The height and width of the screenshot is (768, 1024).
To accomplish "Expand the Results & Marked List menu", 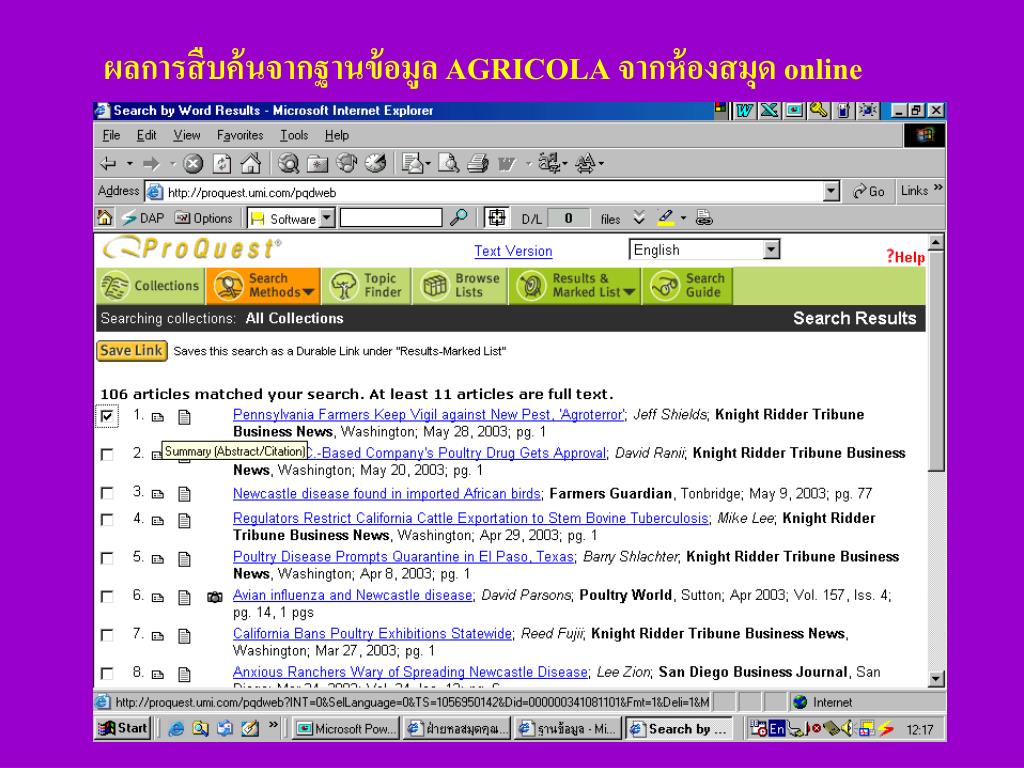I will pyautogui.click(x=576, y=286).
